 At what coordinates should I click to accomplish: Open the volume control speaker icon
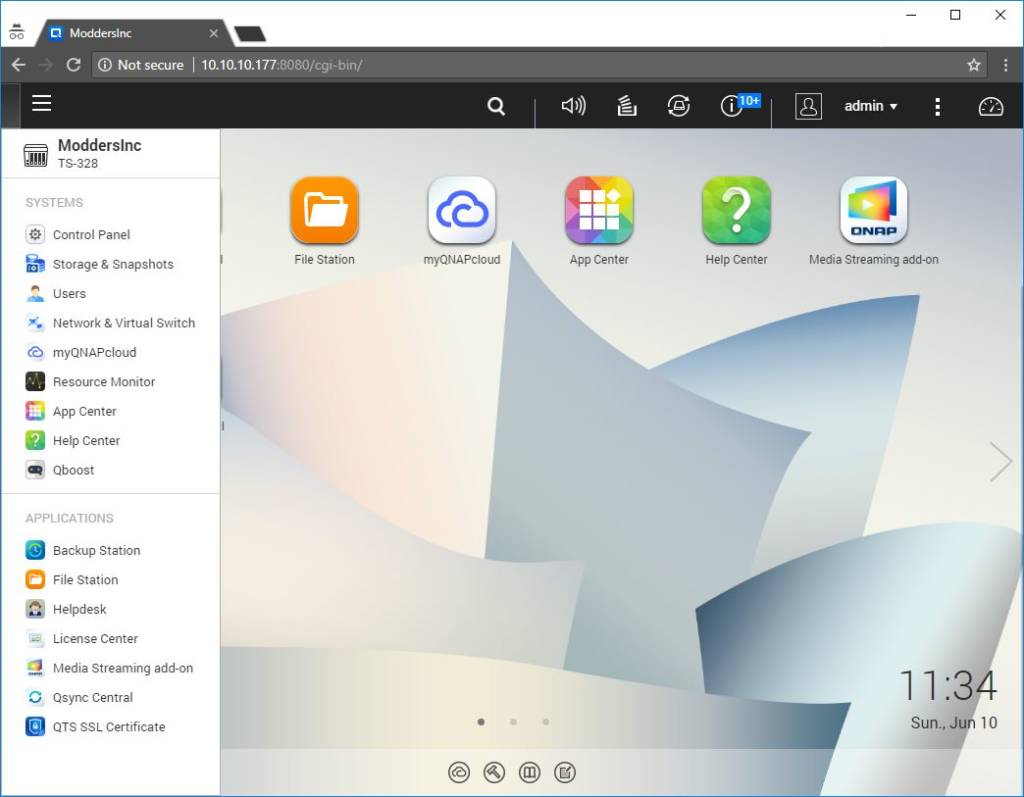573,106
